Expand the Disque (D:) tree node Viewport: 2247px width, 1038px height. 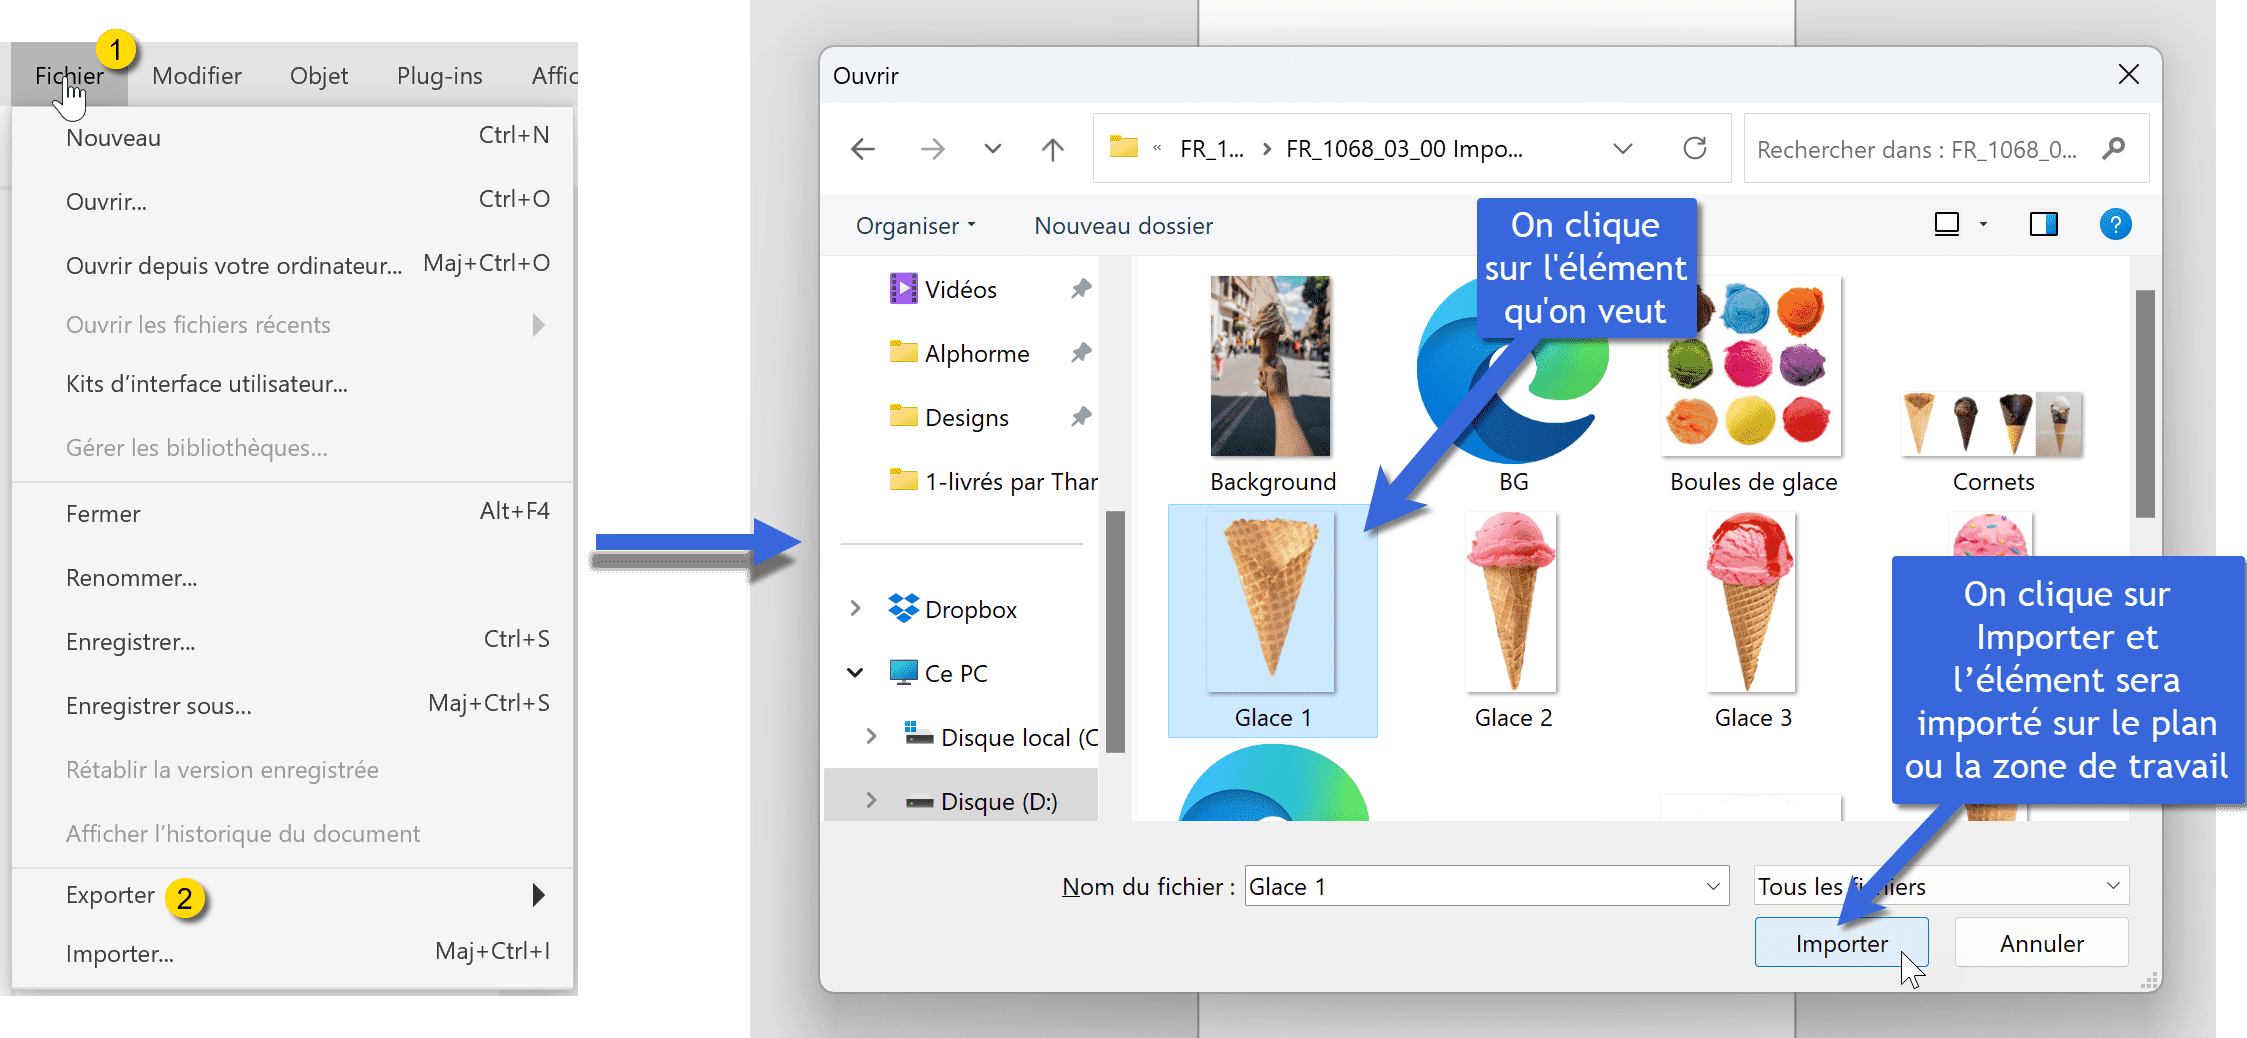(x=872, y=801)
